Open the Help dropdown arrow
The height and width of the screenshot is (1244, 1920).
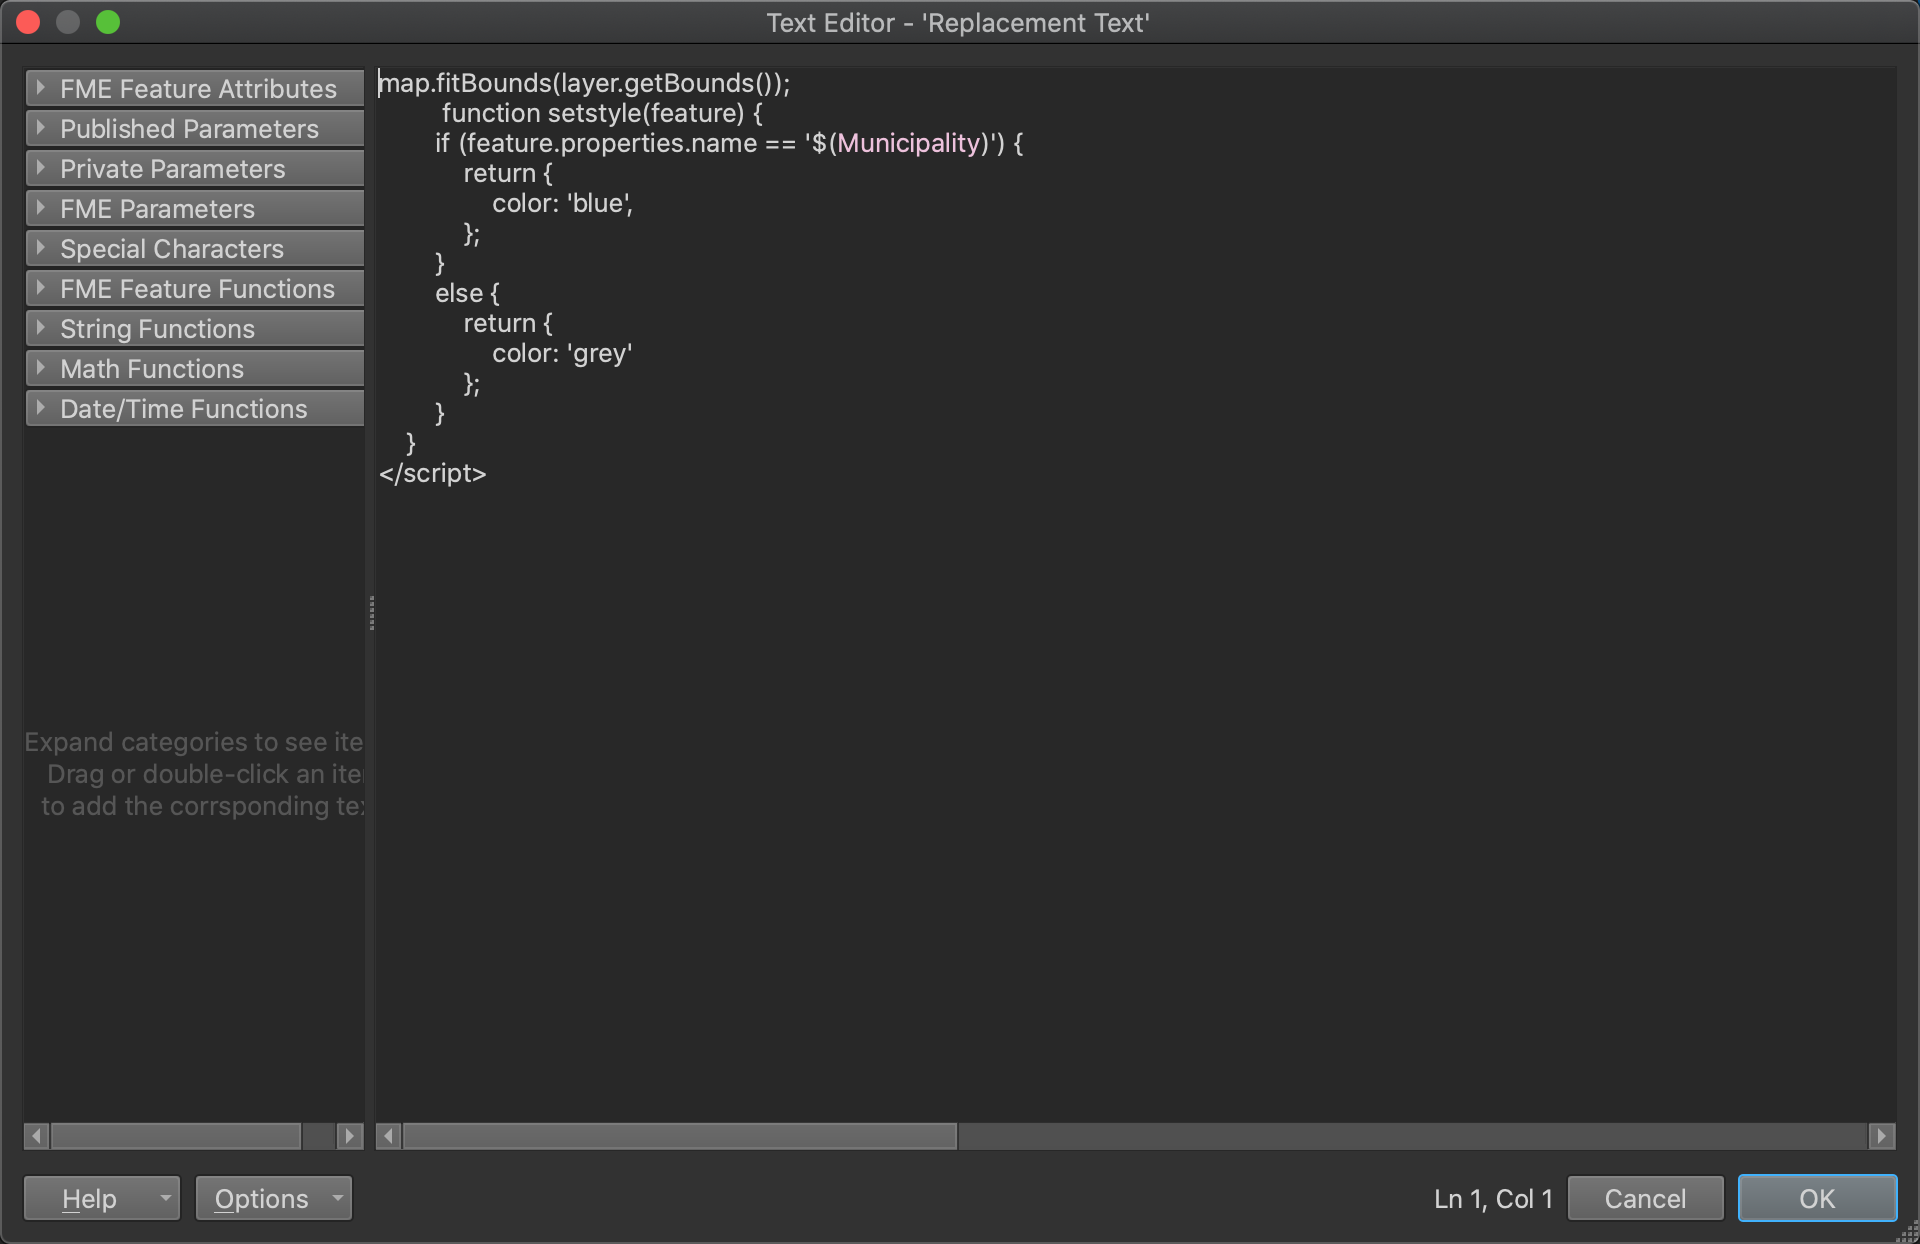click(x=165, y=1198)
